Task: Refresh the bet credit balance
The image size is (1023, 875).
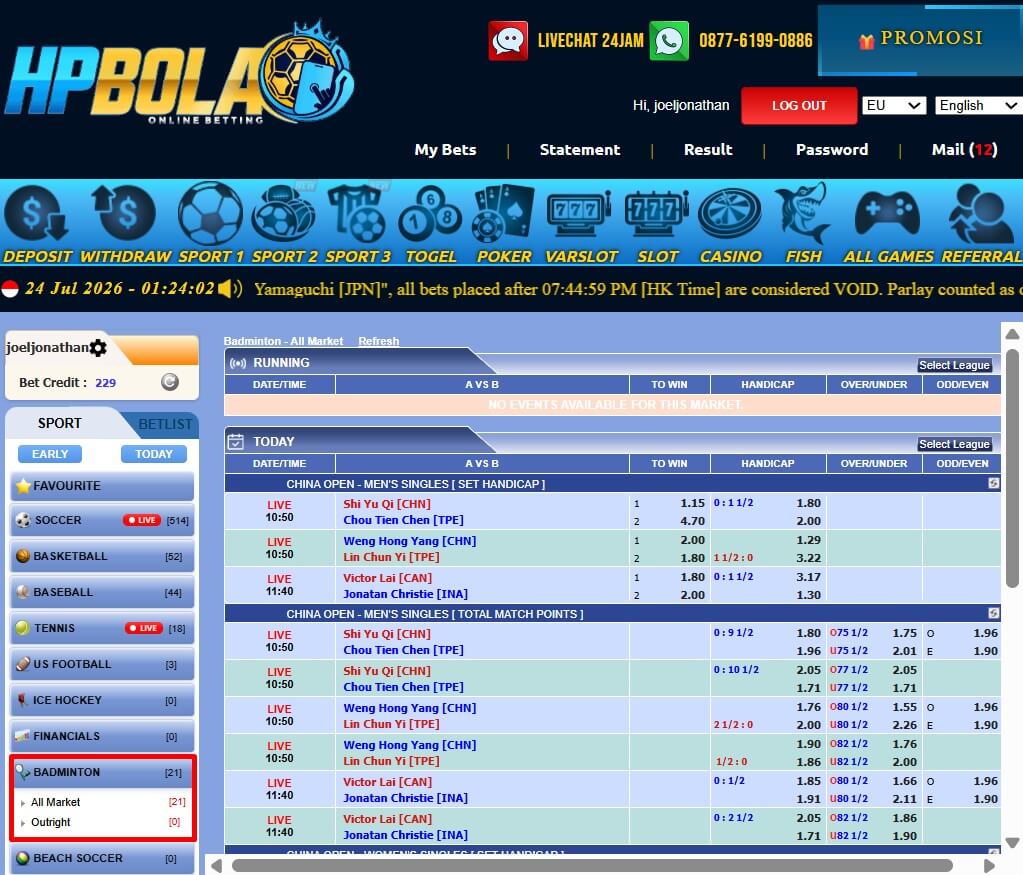Action: click(x=170, y=382)
